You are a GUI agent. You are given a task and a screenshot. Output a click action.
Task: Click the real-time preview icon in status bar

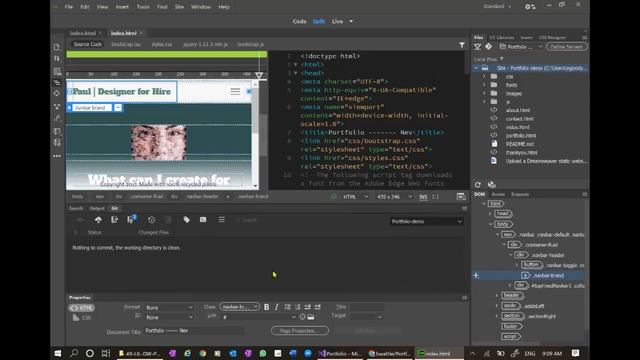click(x=461, y=197)
